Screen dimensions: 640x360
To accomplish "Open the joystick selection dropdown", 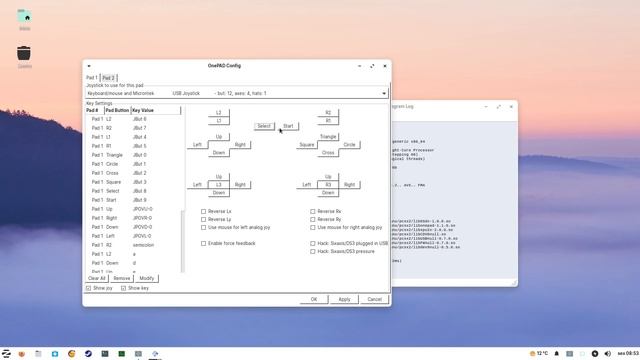I will (237, 93).
